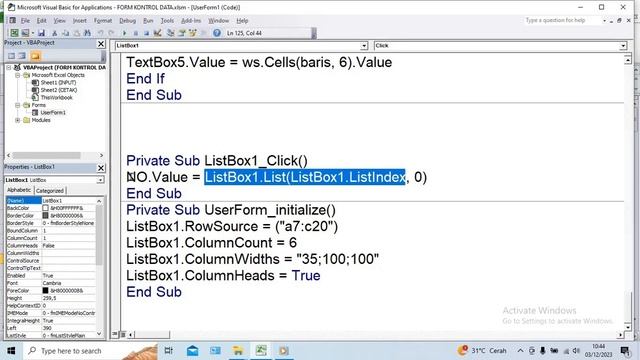The image size is (640, 360).
Task: Open Project Explorer toolbar icon
Action: point(171,33)
